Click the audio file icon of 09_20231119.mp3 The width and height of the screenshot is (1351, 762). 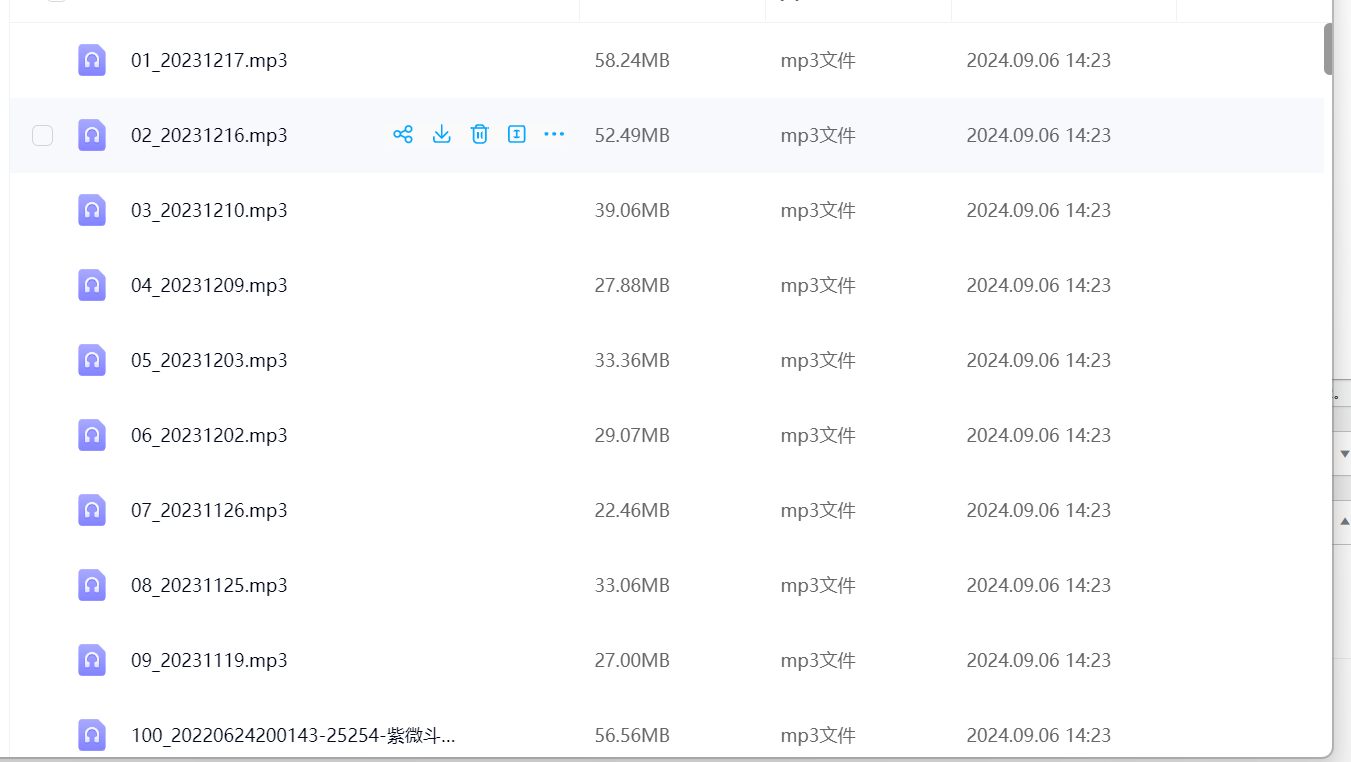pos(92,660)
